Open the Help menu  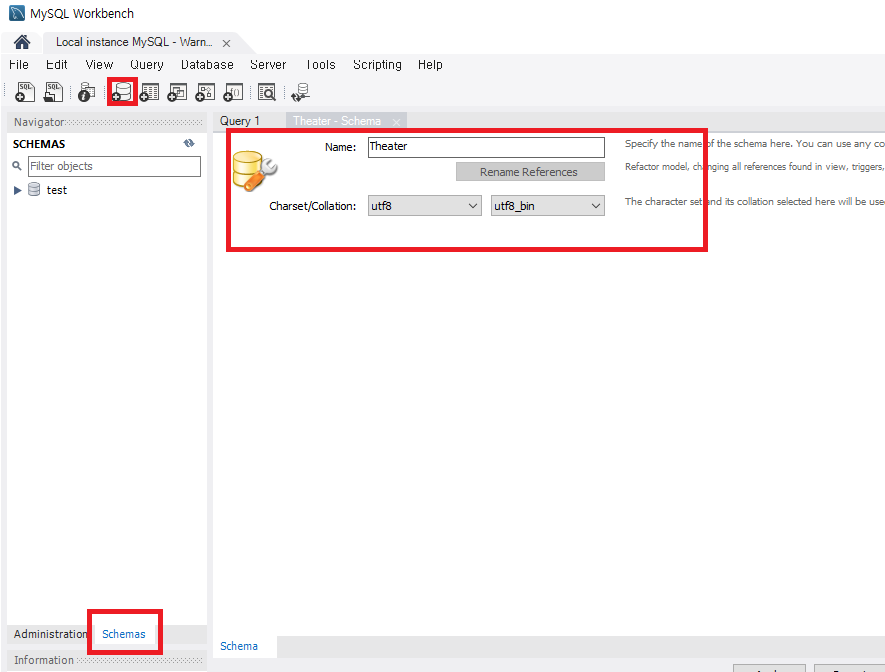coord(430,65)
